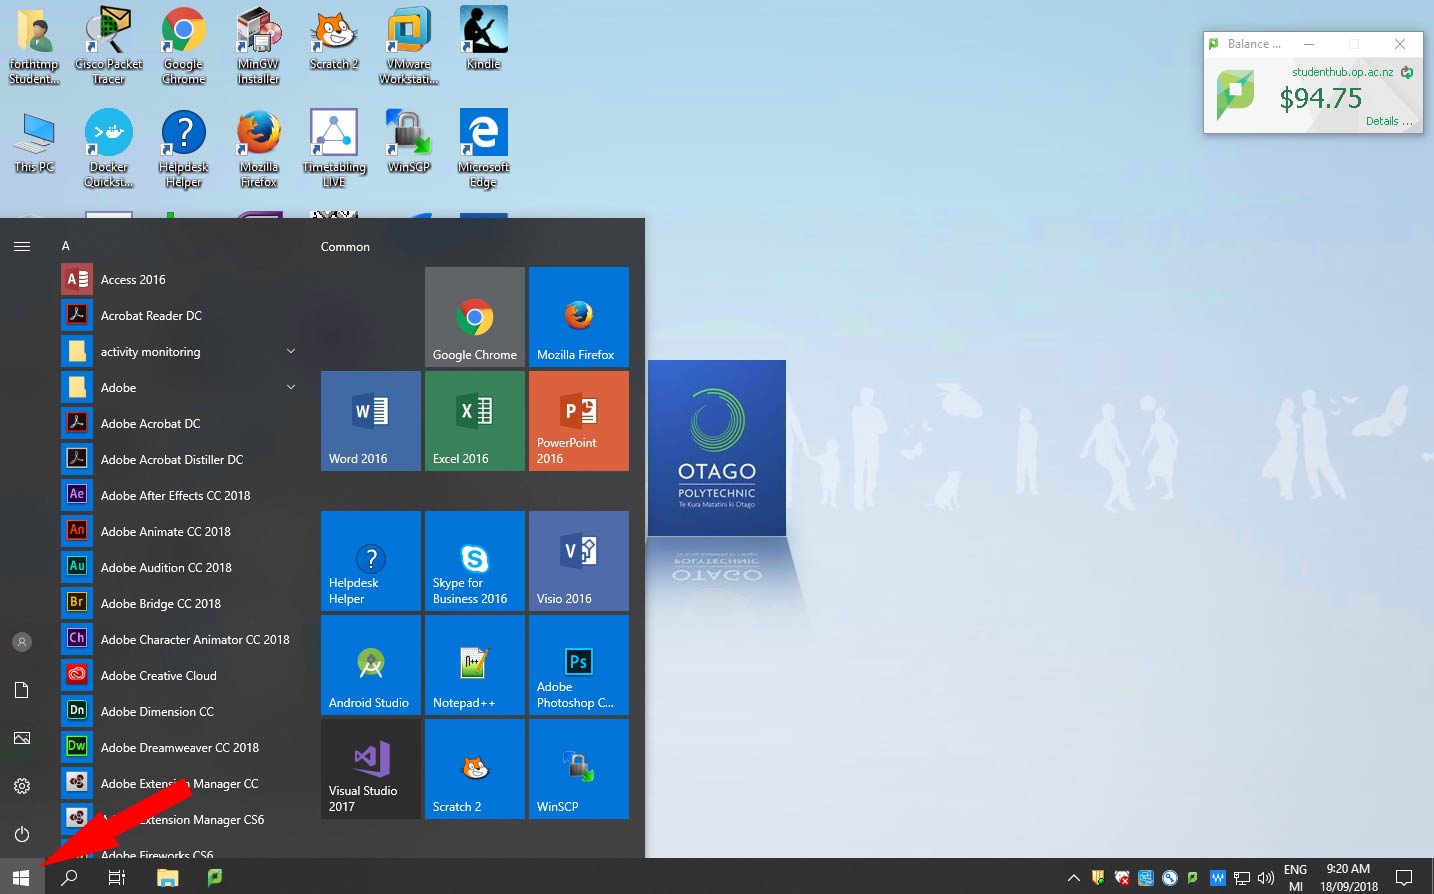The height and width of the screenshot is (894, 1434).
Task: Launch Adobe After Effects CC 2018
Action: coord(180,496)
